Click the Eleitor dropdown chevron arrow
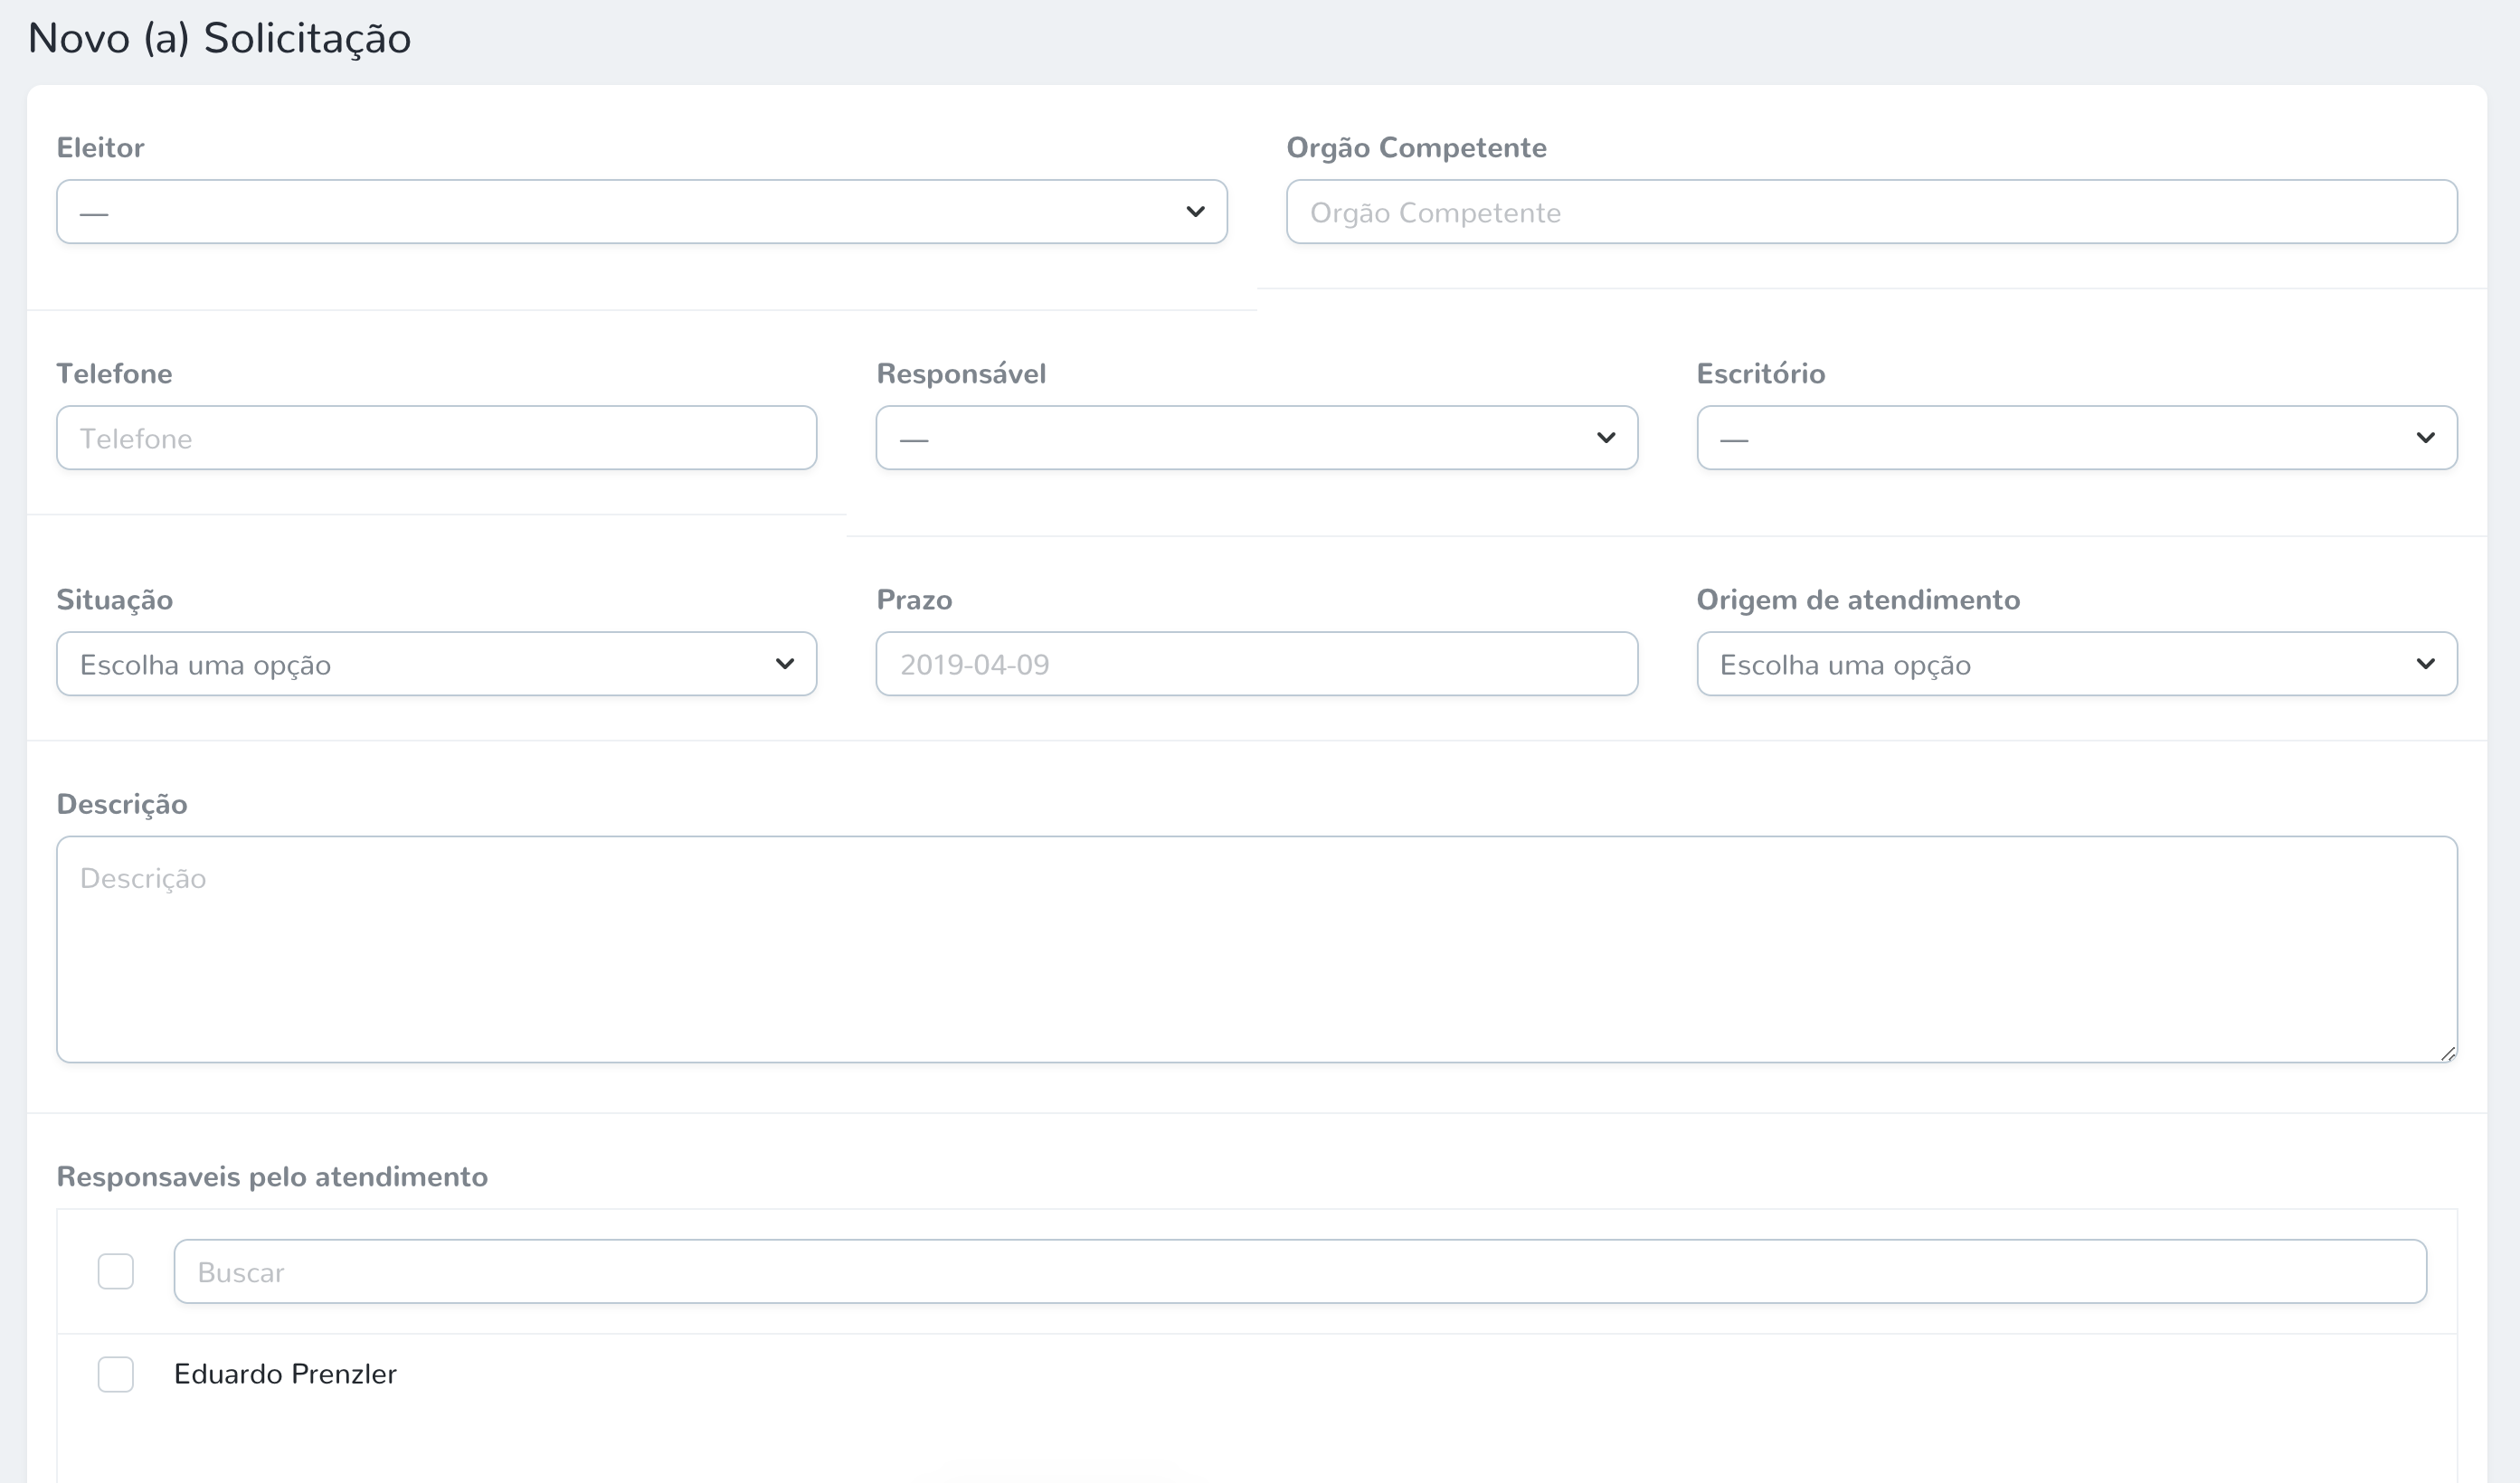Viewport: 2520px width, 1483px height. coord(1196,211)
